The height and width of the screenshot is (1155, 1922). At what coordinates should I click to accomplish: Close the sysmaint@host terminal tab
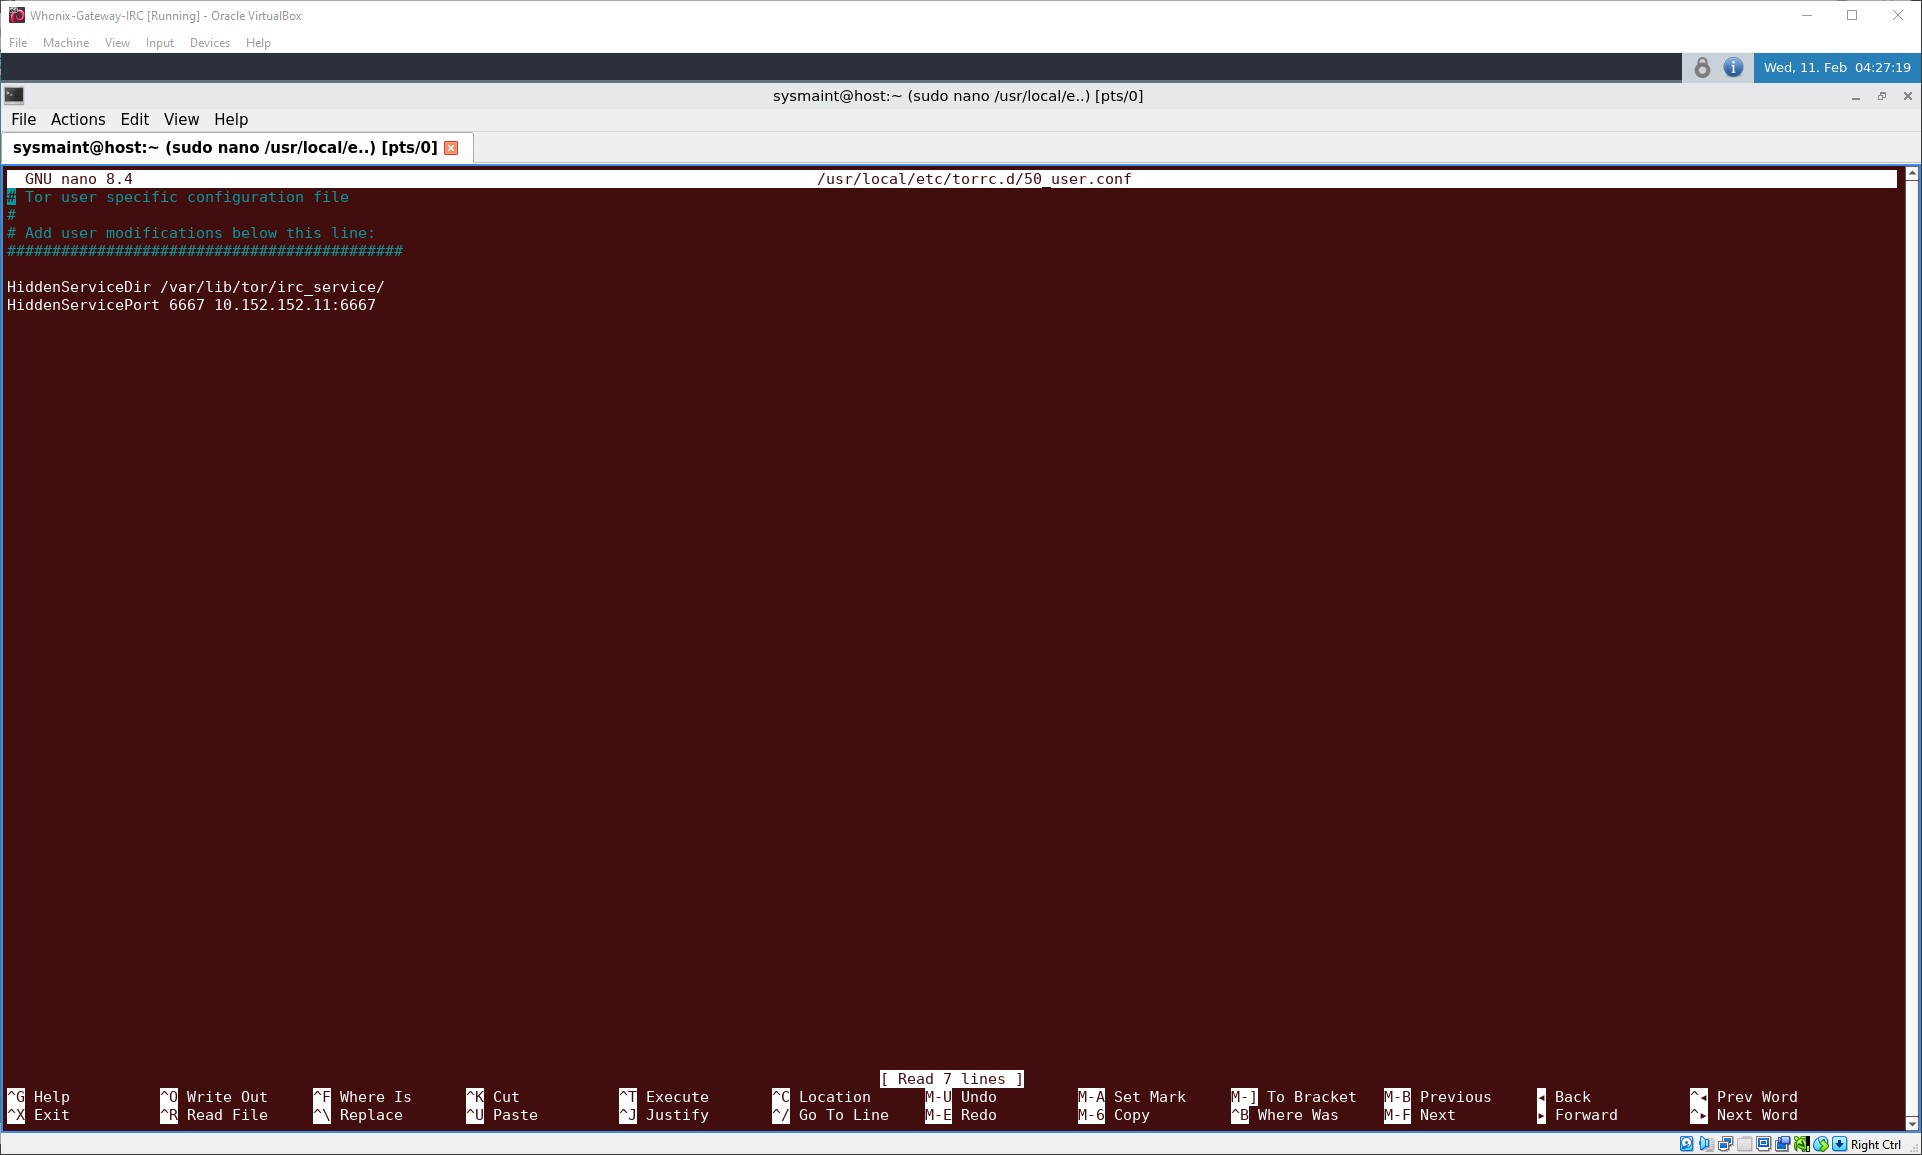pos(451,148)
